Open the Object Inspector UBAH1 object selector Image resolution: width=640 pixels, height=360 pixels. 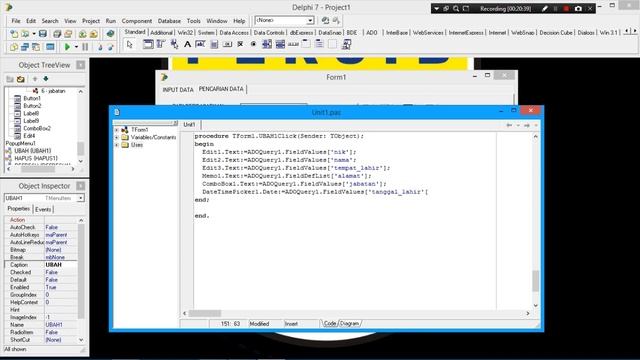click(x=80, y=198)
